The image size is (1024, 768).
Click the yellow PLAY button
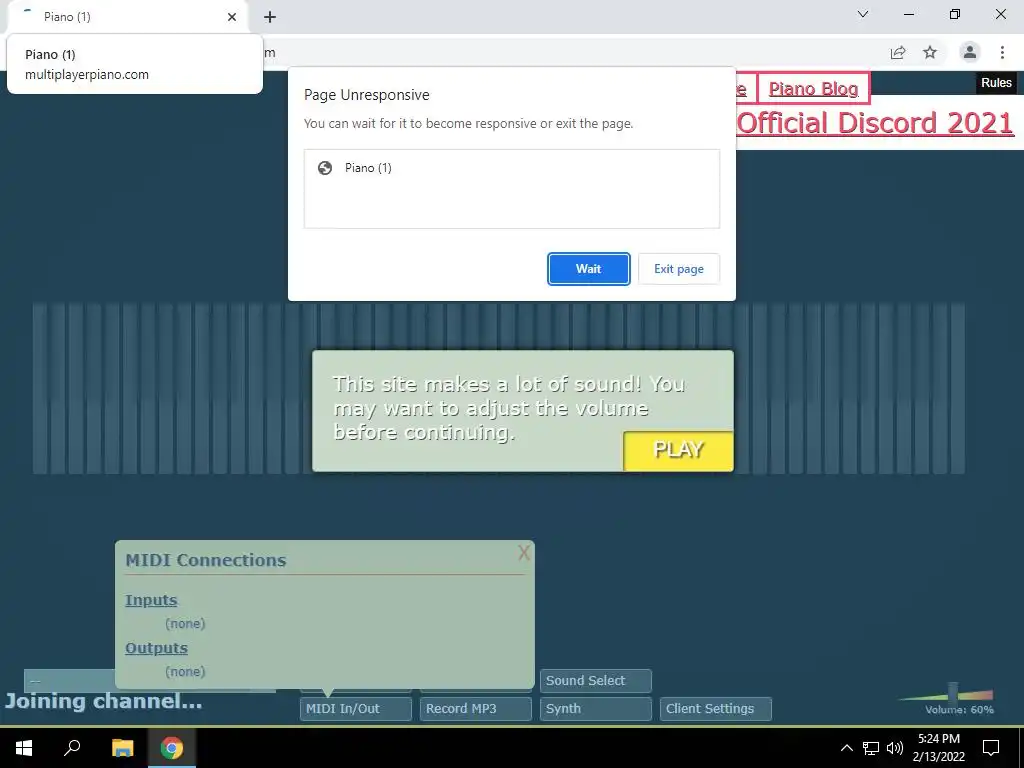(678, 451)
